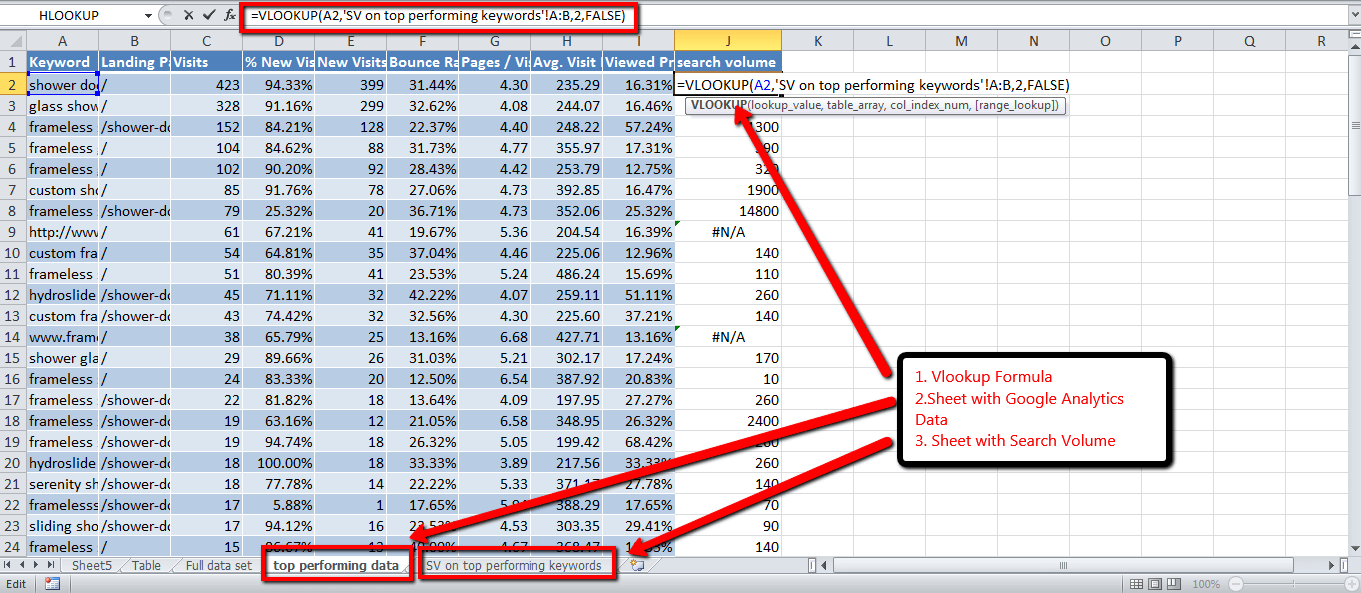Image resolution: width=1361 pixels, height=593 pixels.
Task: Select row 20 header
Action: tap(13, 463)
